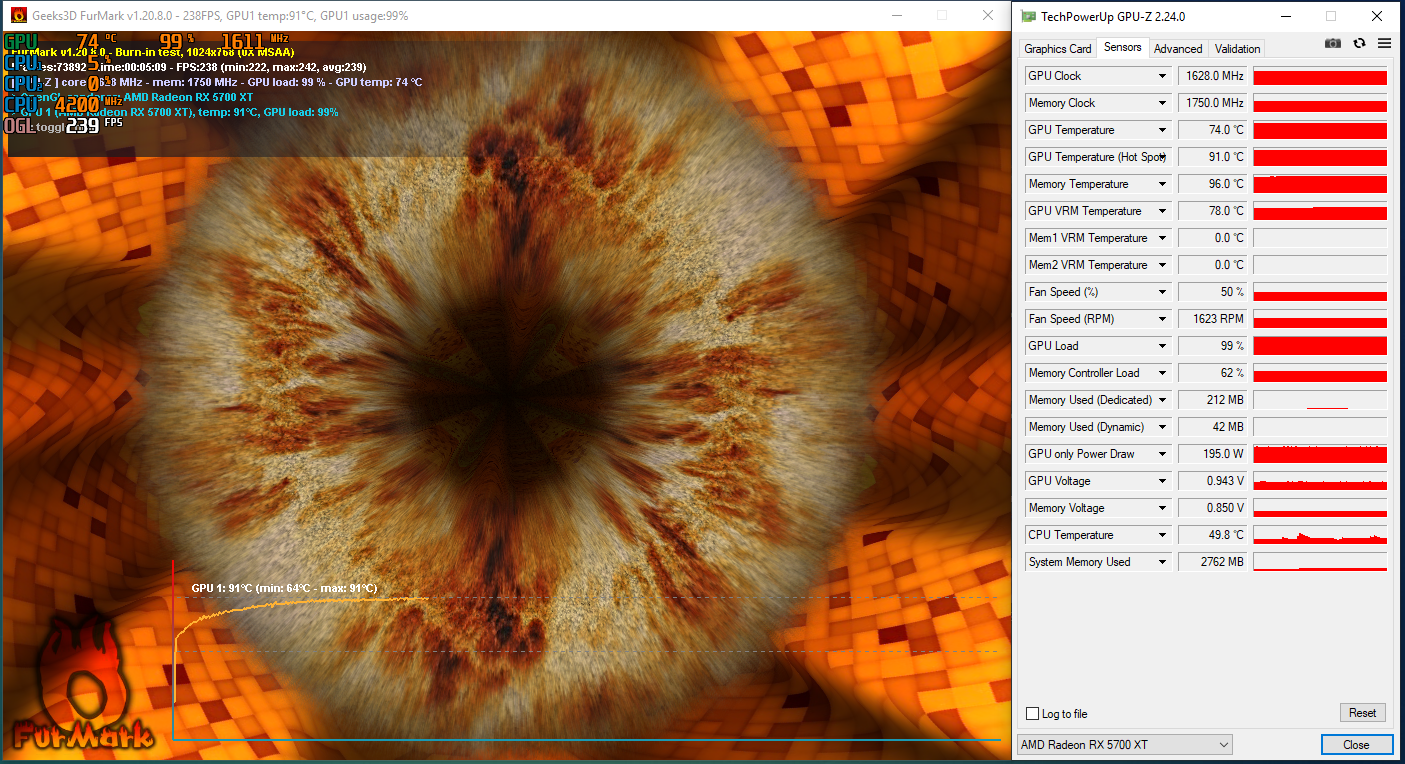Expand the GPU VRM Temperature dropdown

click(x=1162, y=211)
